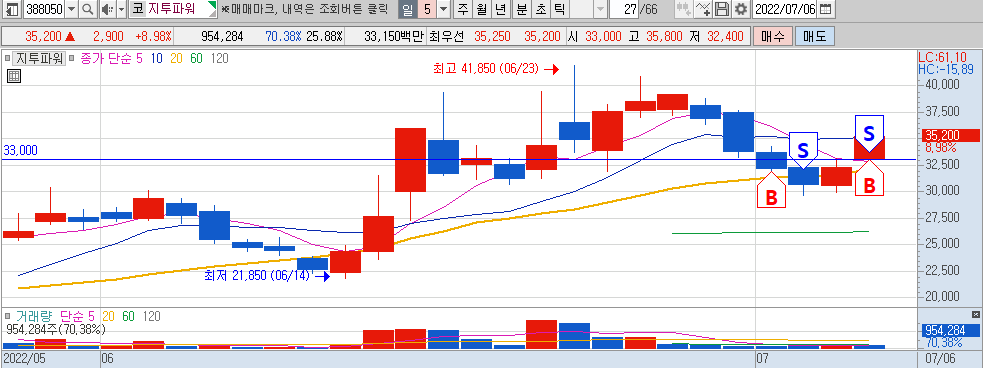This screenshot has height=368, width=983.
Task: Switch to the 분 minute chart
Action: (x=522, y=9)
